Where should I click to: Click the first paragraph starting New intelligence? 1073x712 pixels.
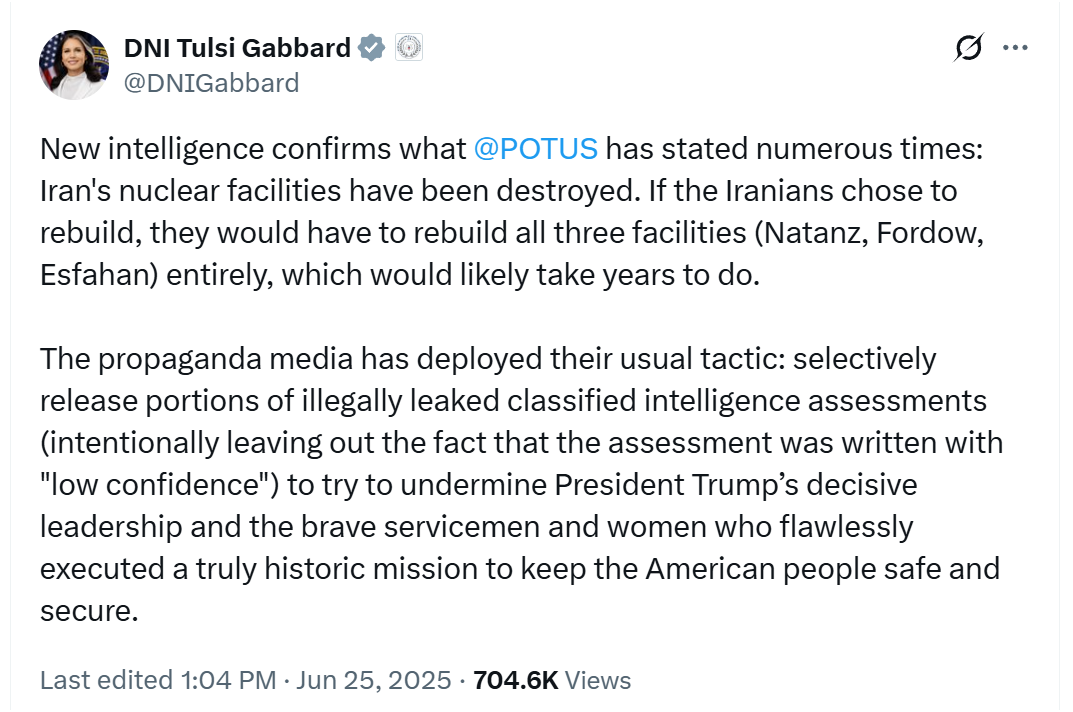pos(512,212)
